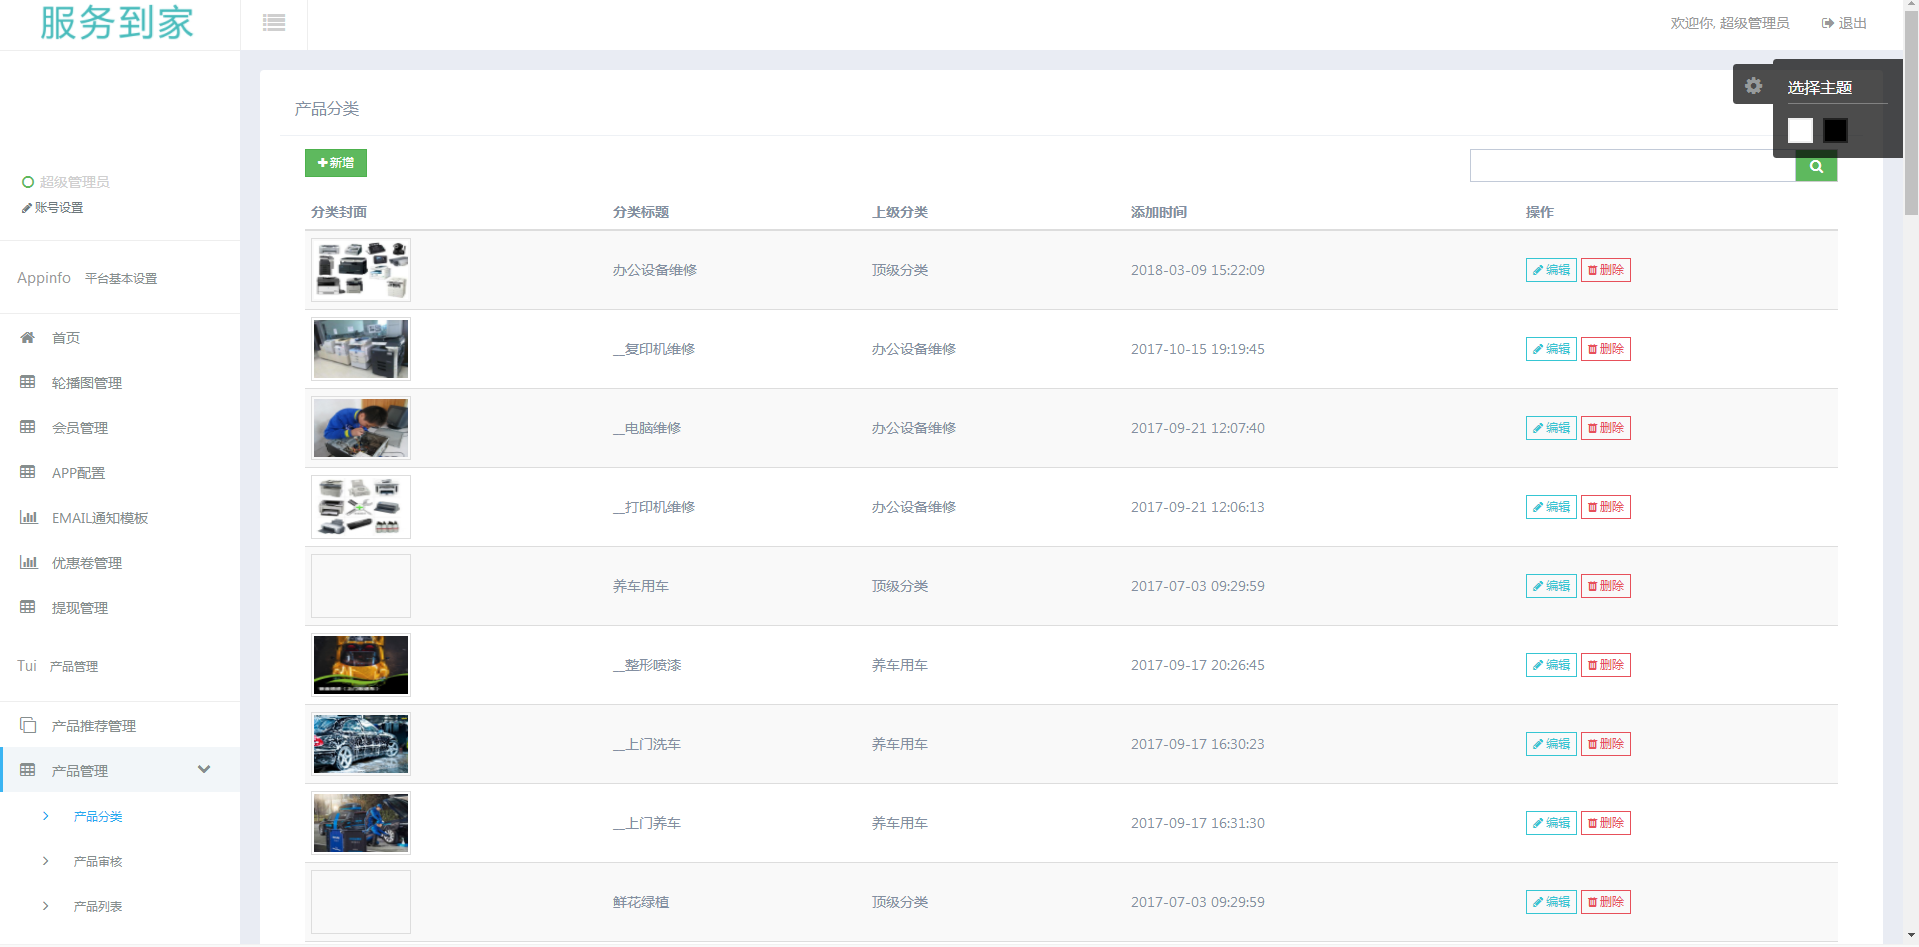The height and width of the screenshot is (947, 1919).
Task: Delete the _整形喷漆 category
Action: click(1605, 665)
